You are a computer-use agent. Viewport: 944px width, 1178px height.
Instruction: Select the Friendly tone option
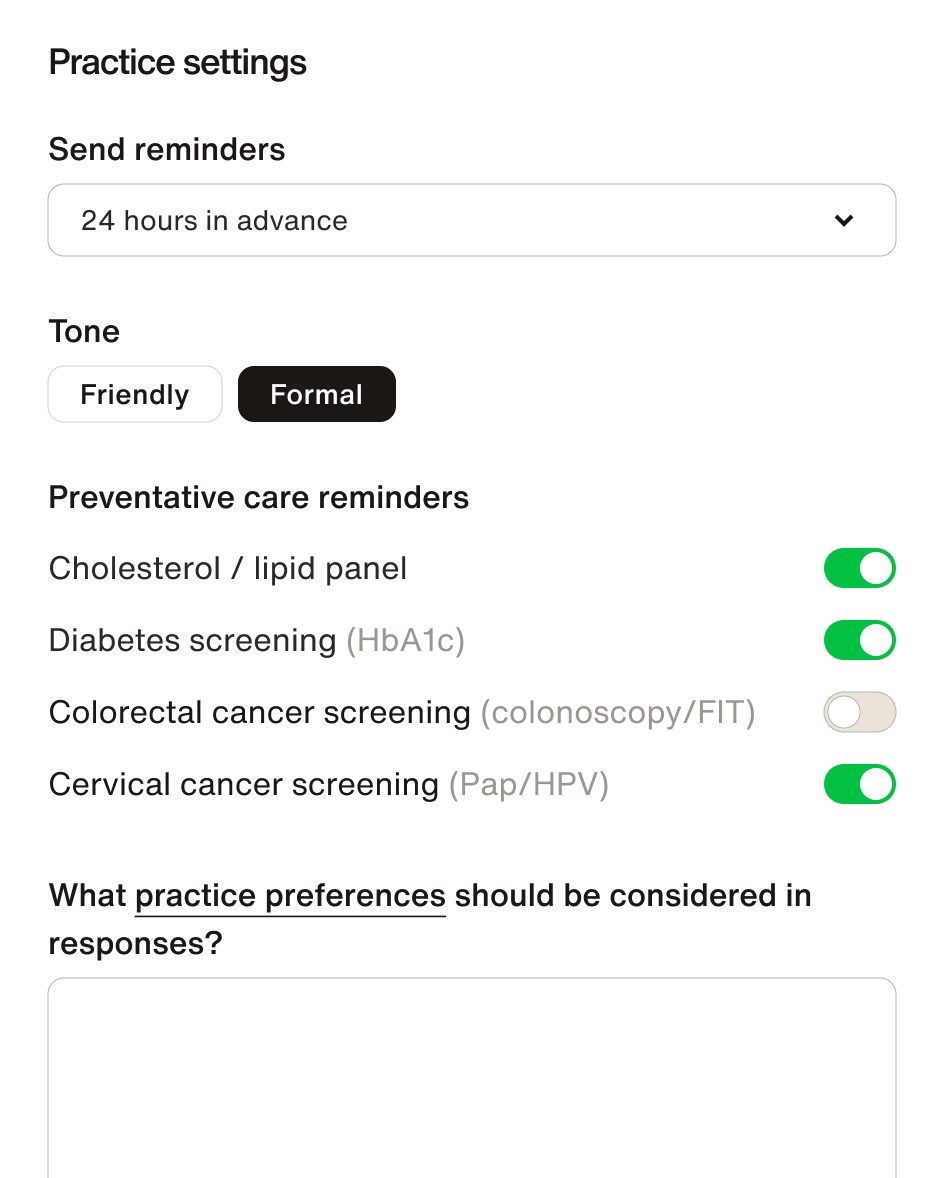point(135,394)
